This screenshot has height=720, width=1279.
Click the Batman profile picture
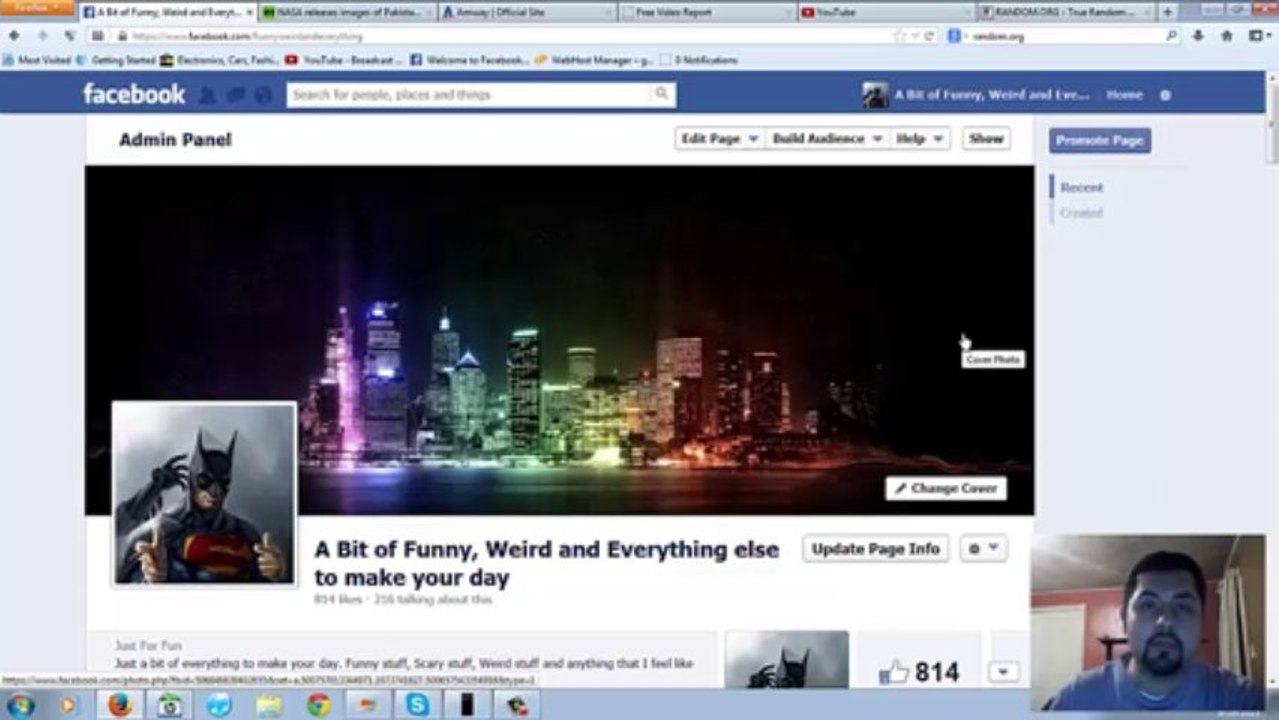204,494
